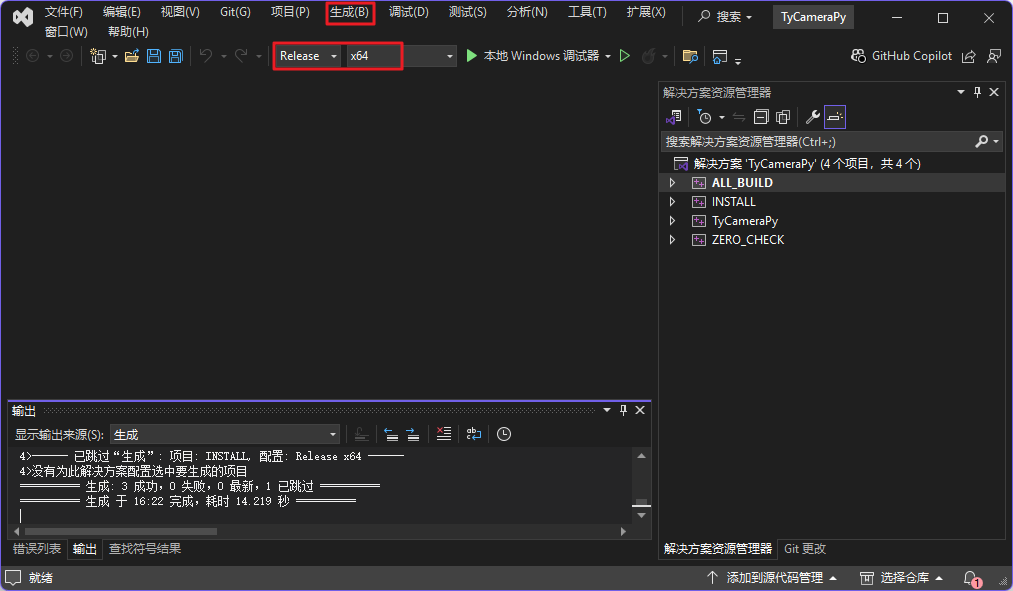1013x591 pixels.
Task: Switch to the 错误列表 tab
Action: 37,549
